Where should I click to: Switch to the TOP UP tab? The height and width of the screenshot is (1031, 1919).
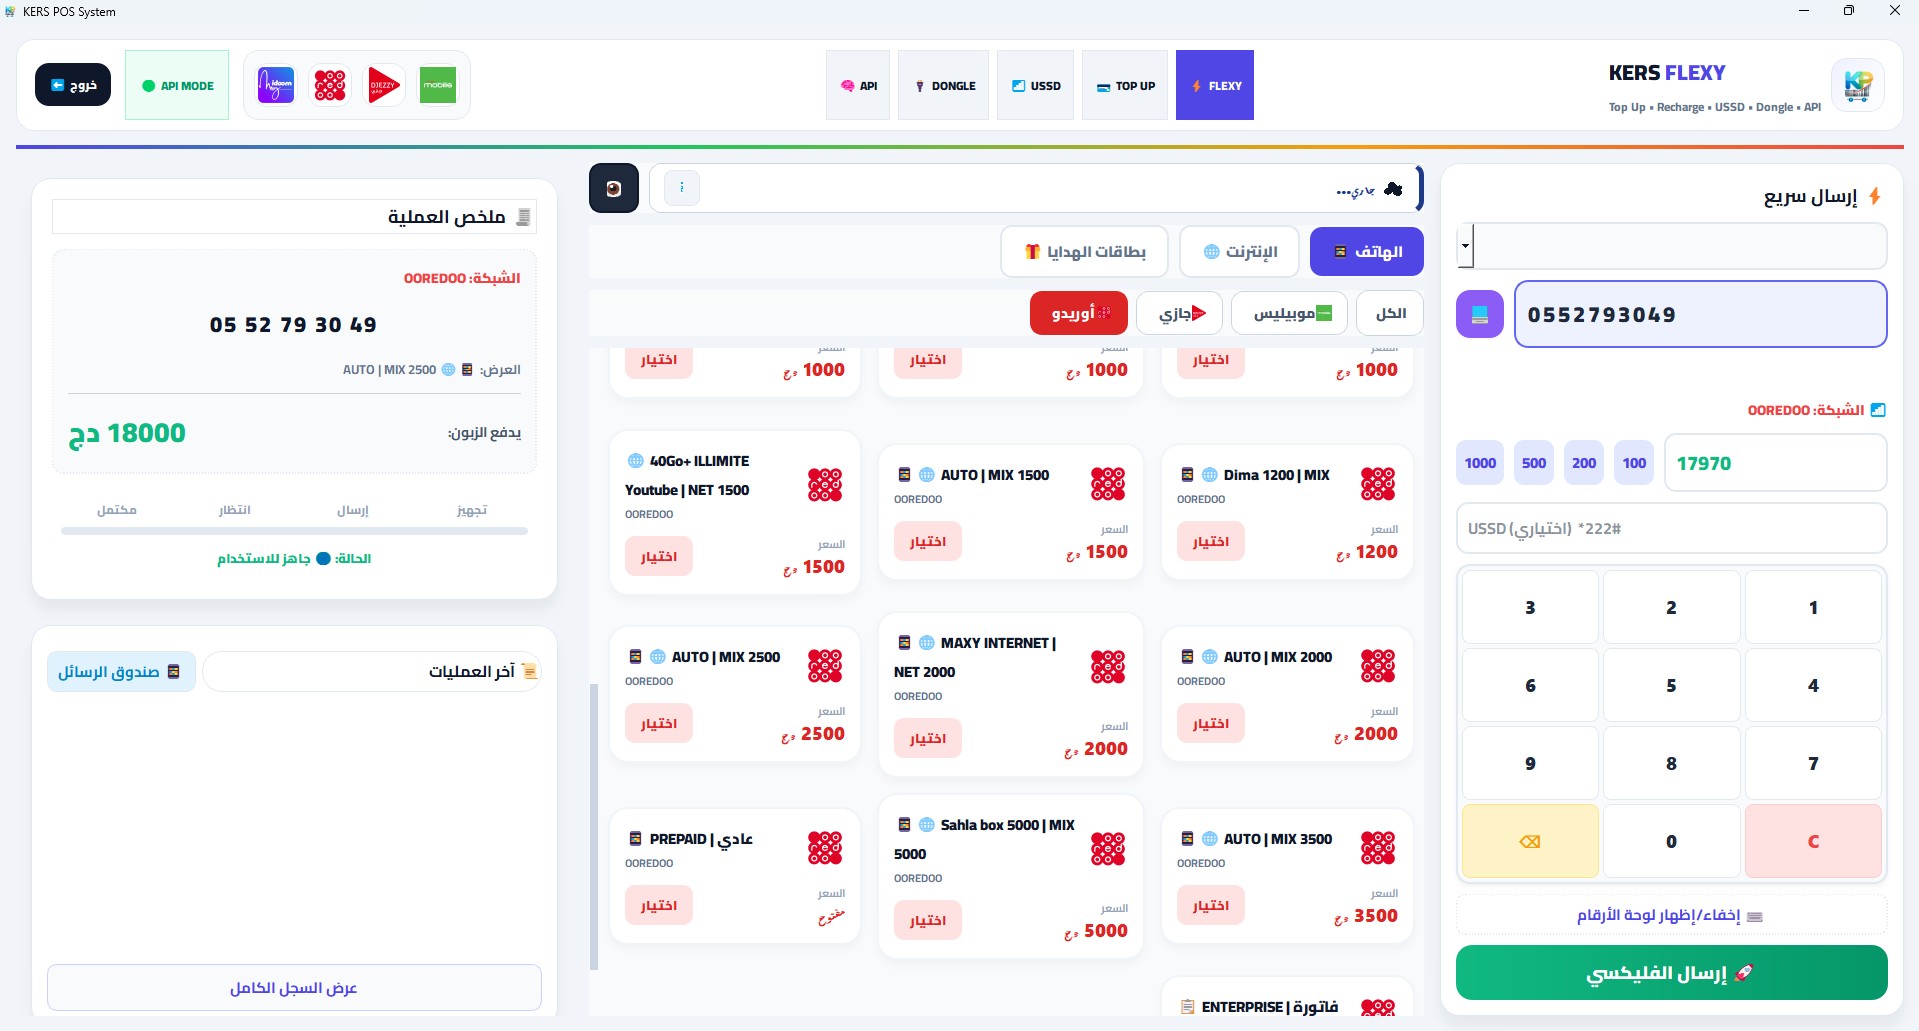tap(1124, 85)
